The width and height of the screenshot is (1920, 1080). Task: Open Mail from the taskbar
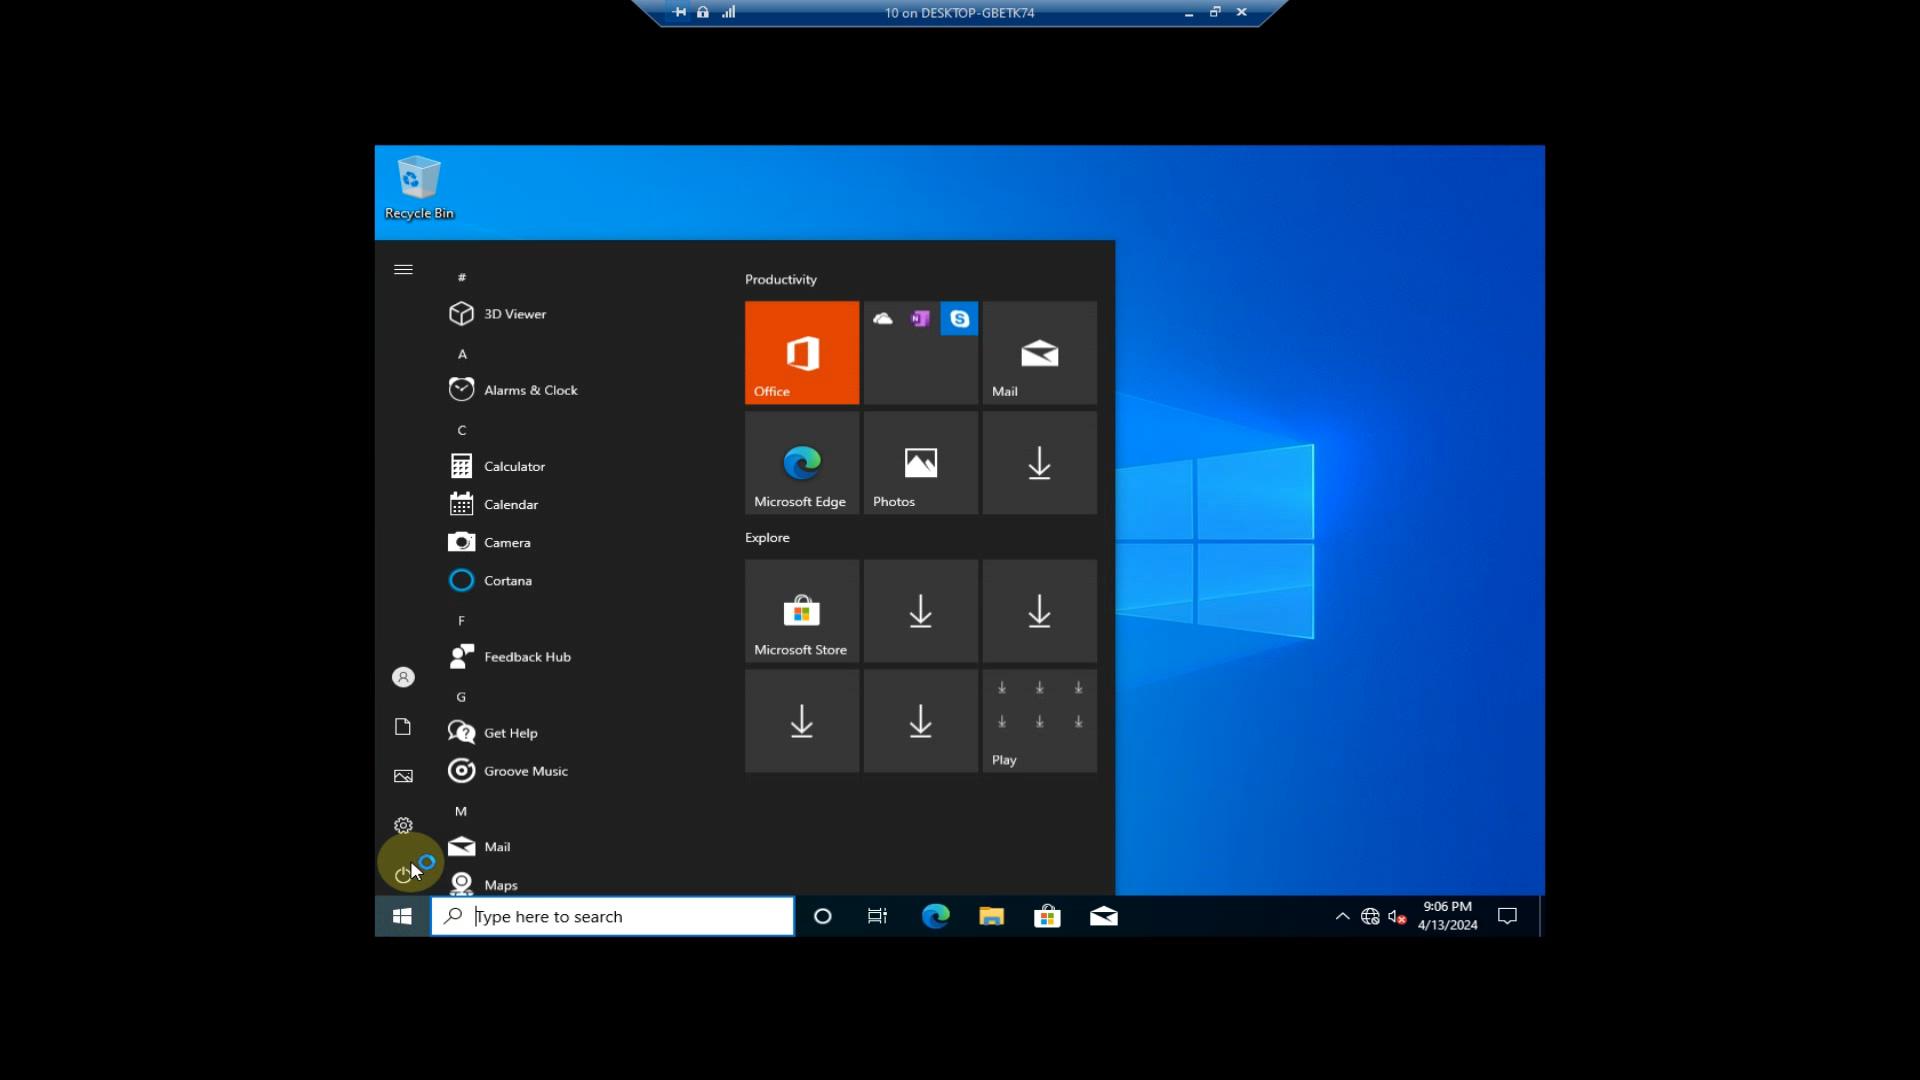pos(1104,916)
